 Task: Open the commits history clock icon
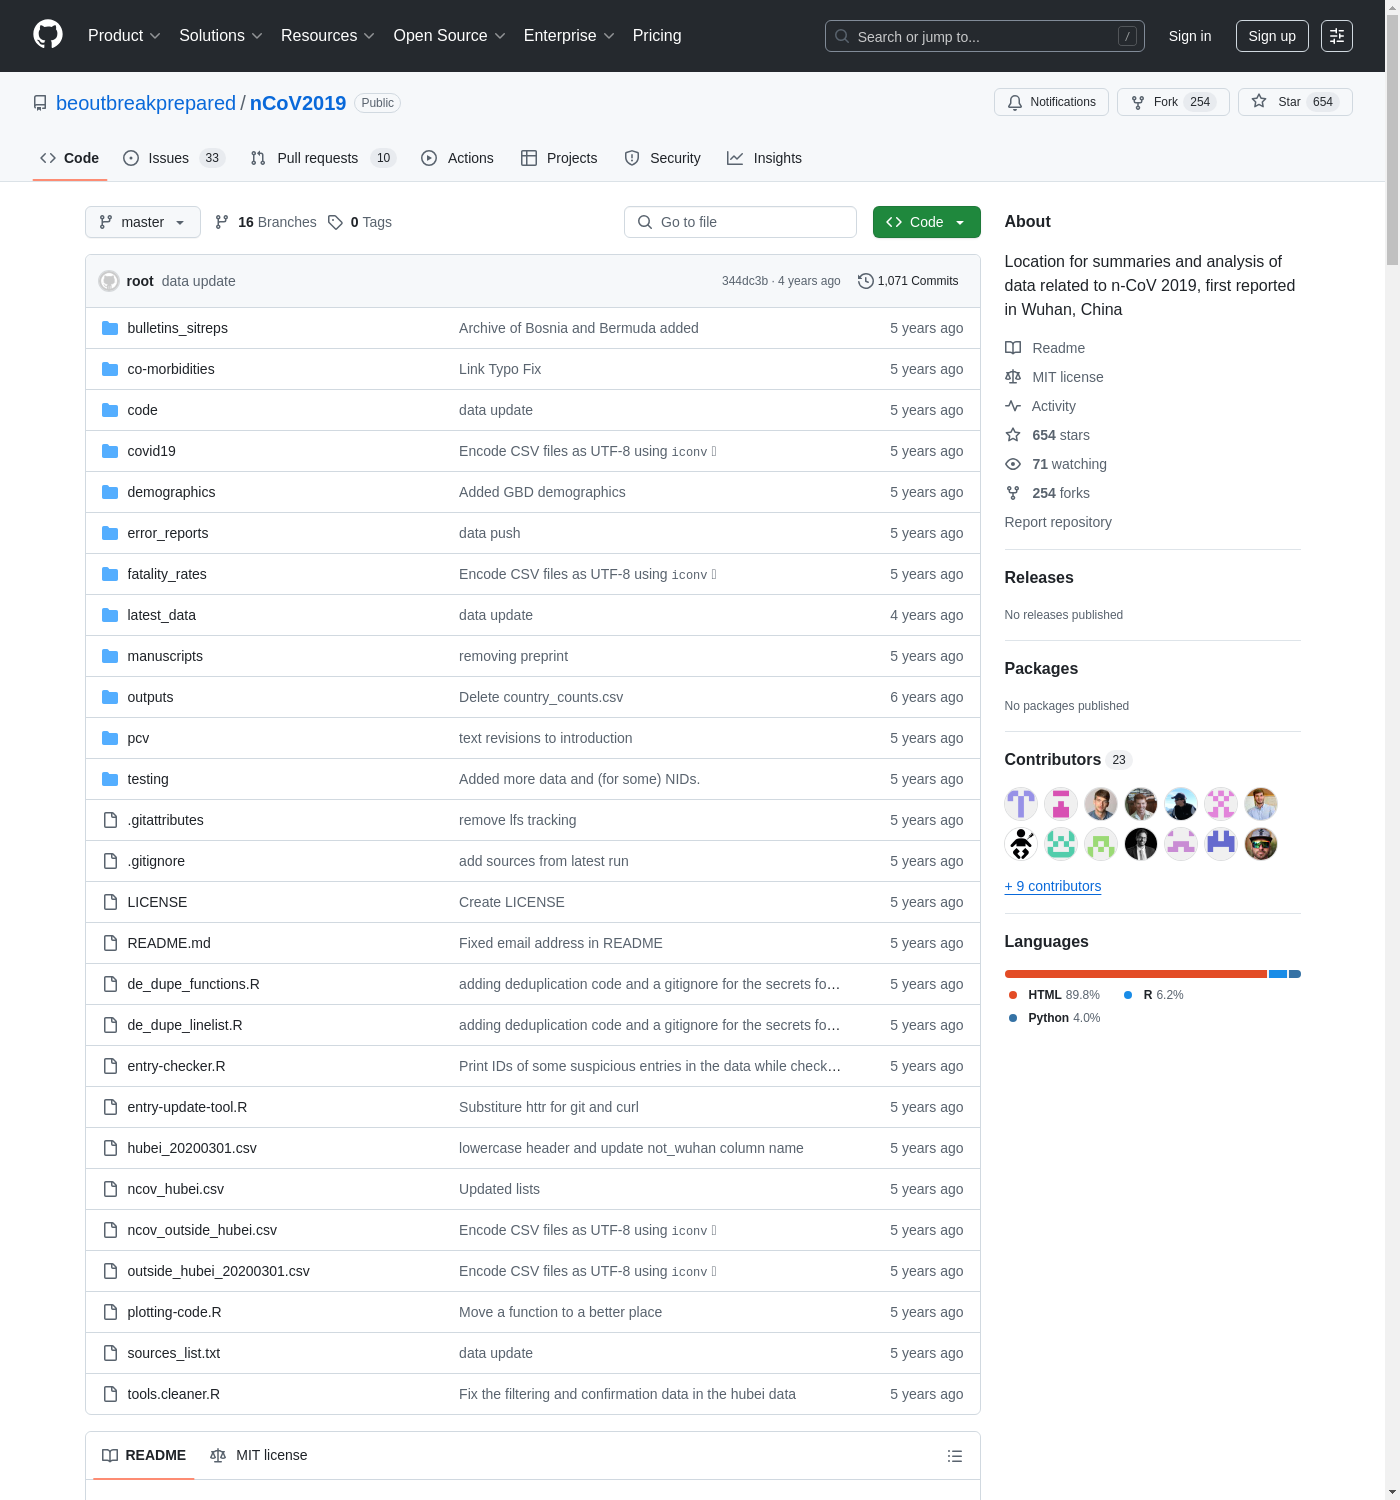tap(865, 281)
